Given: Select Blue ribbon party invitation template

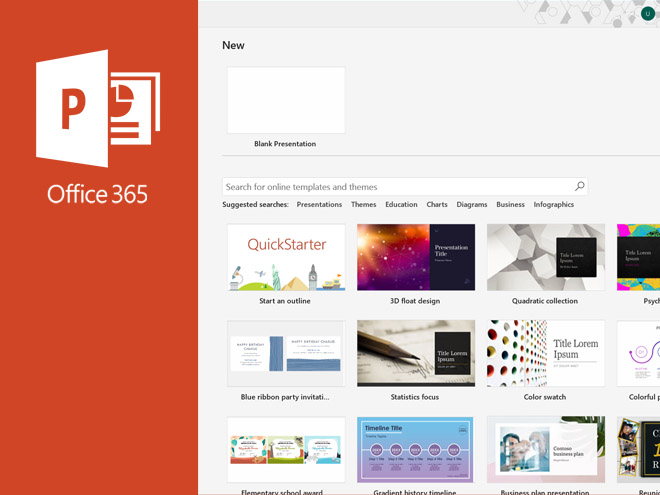Looking at the screenshot, I should pos(286,354).
